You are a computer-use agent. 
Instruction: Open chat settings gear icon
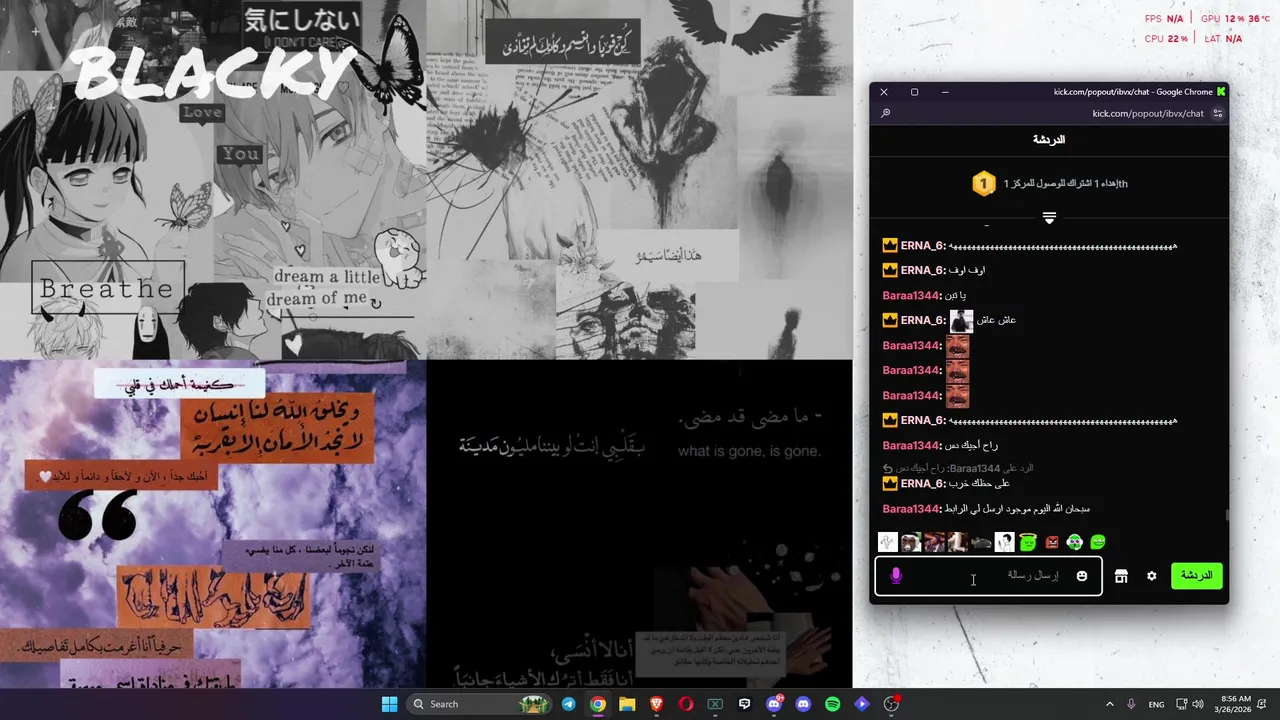[x=1152, y=576]
